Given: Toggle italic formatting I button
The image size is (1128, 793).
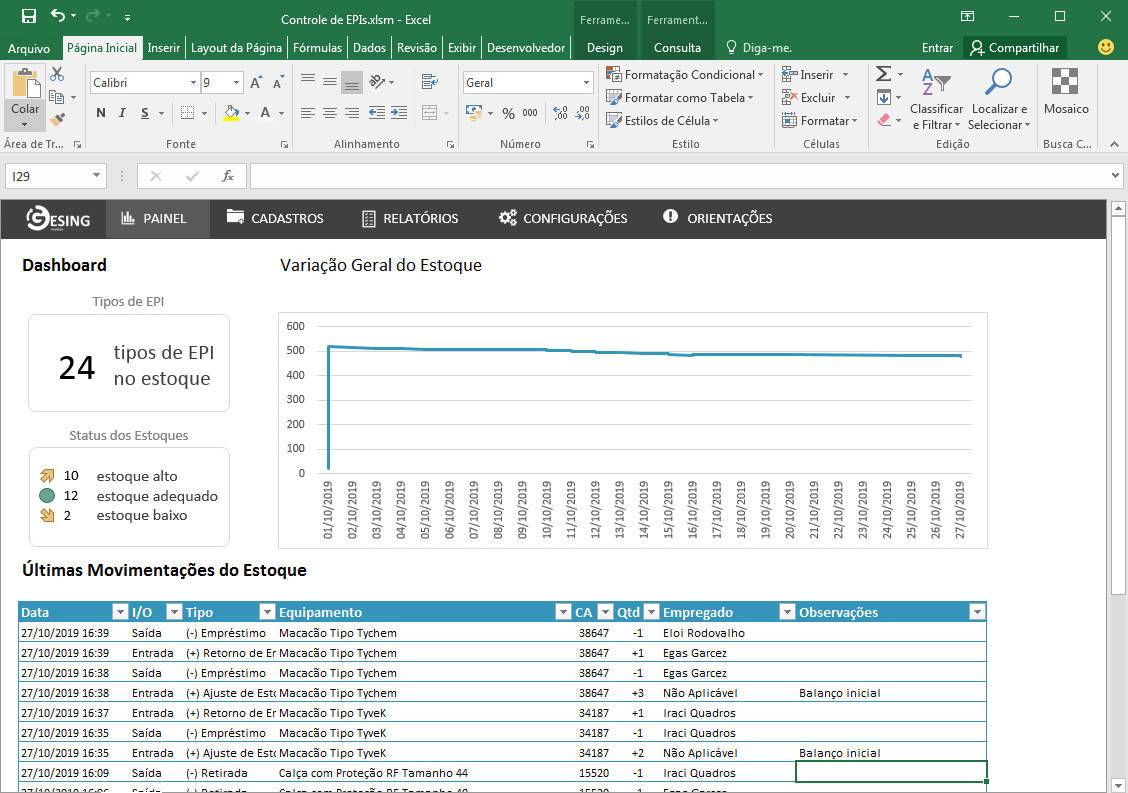Looking at the screenshot, I should pyautogui.click(x=122, y=113).
